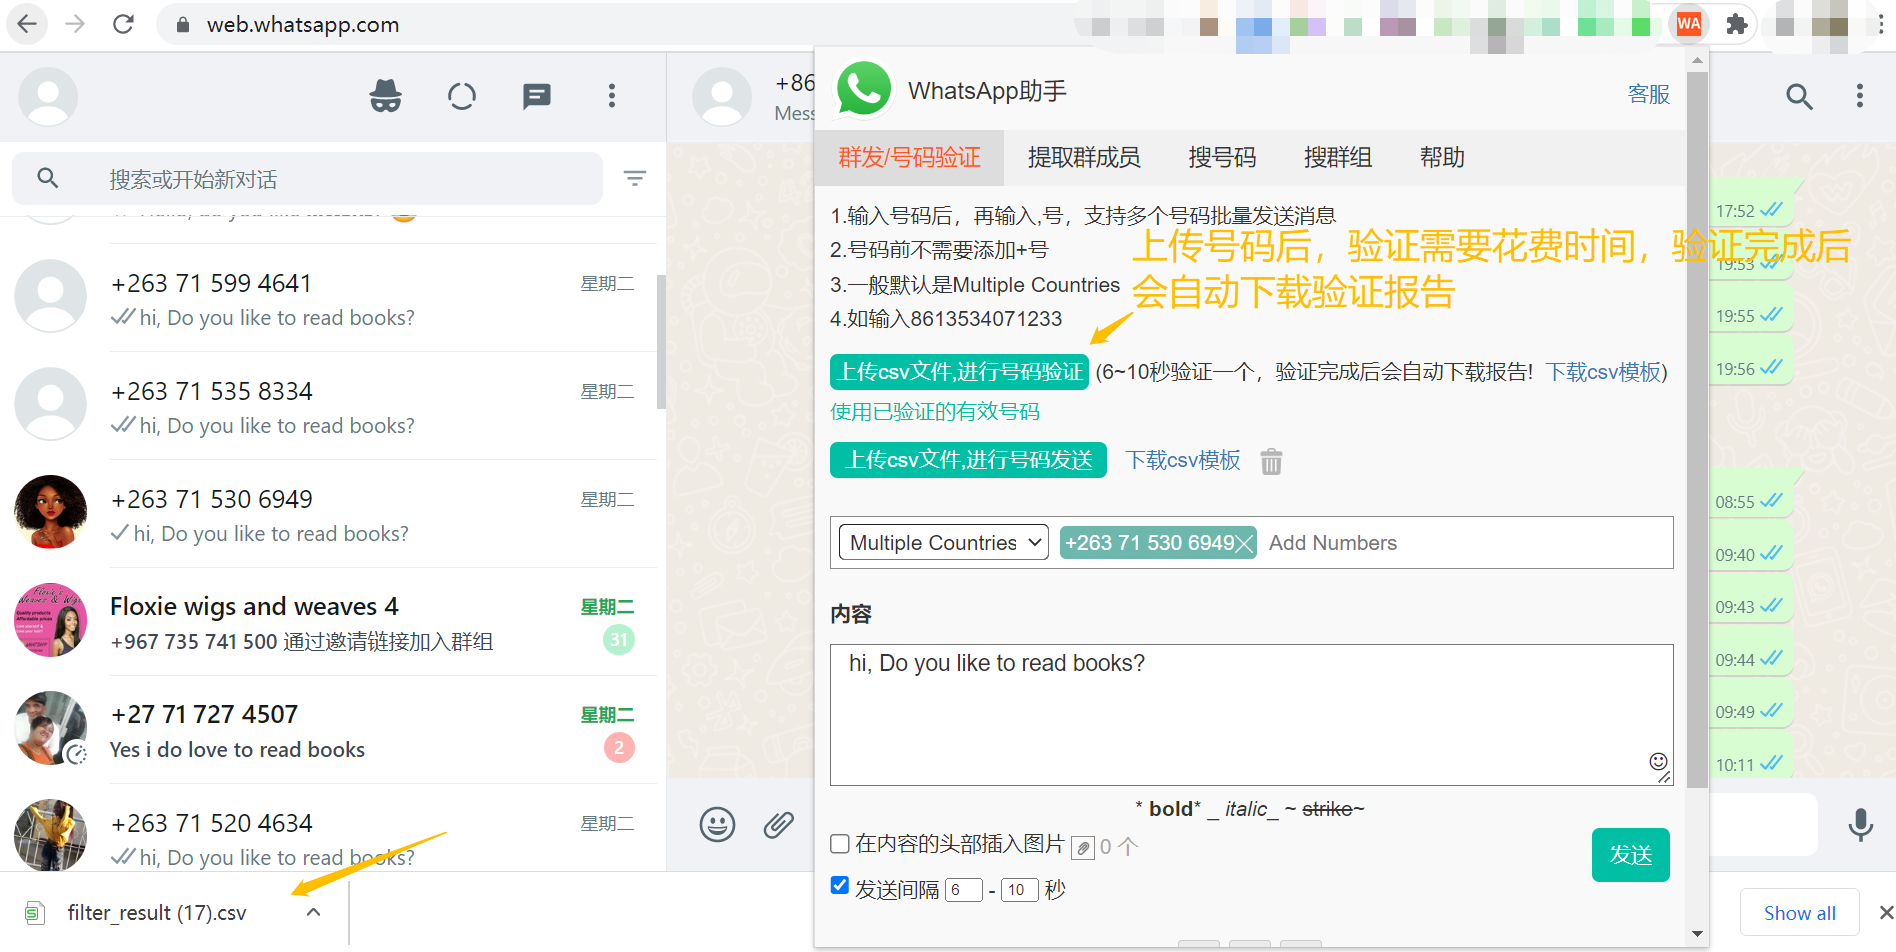
Task: Open chat with +263 71 599 4641
Action: 333,298
